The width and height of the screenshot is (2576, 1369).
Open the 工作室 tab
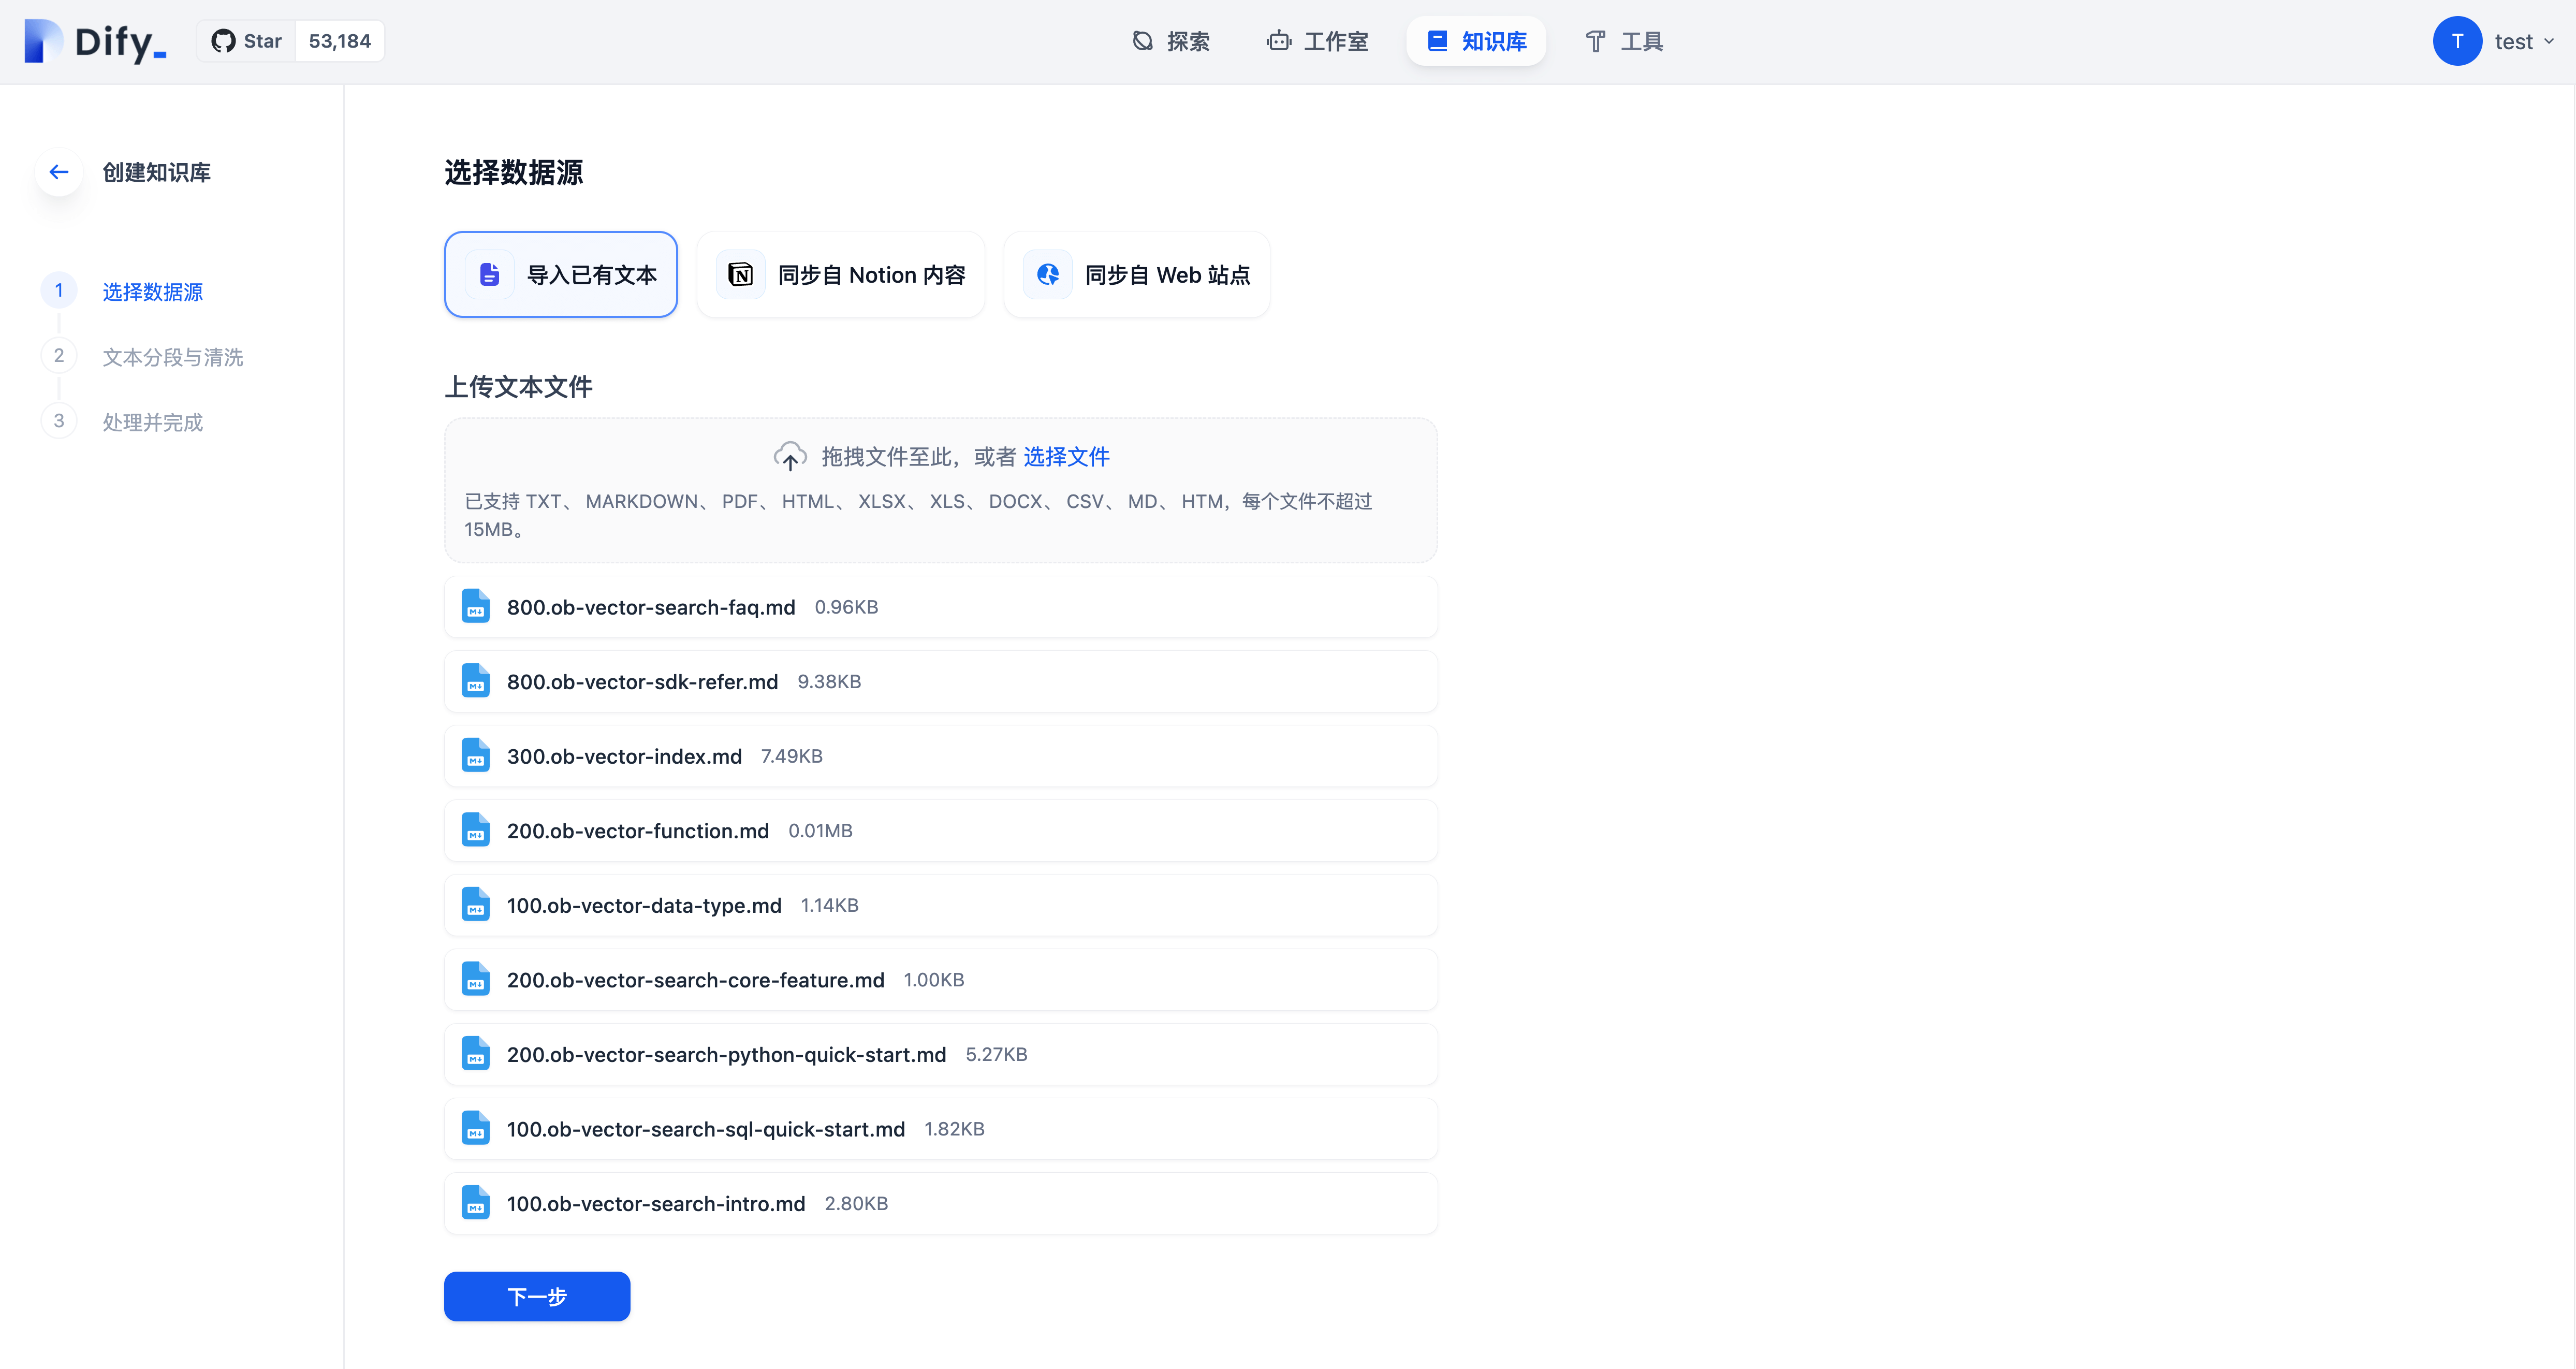point(1317,41)
